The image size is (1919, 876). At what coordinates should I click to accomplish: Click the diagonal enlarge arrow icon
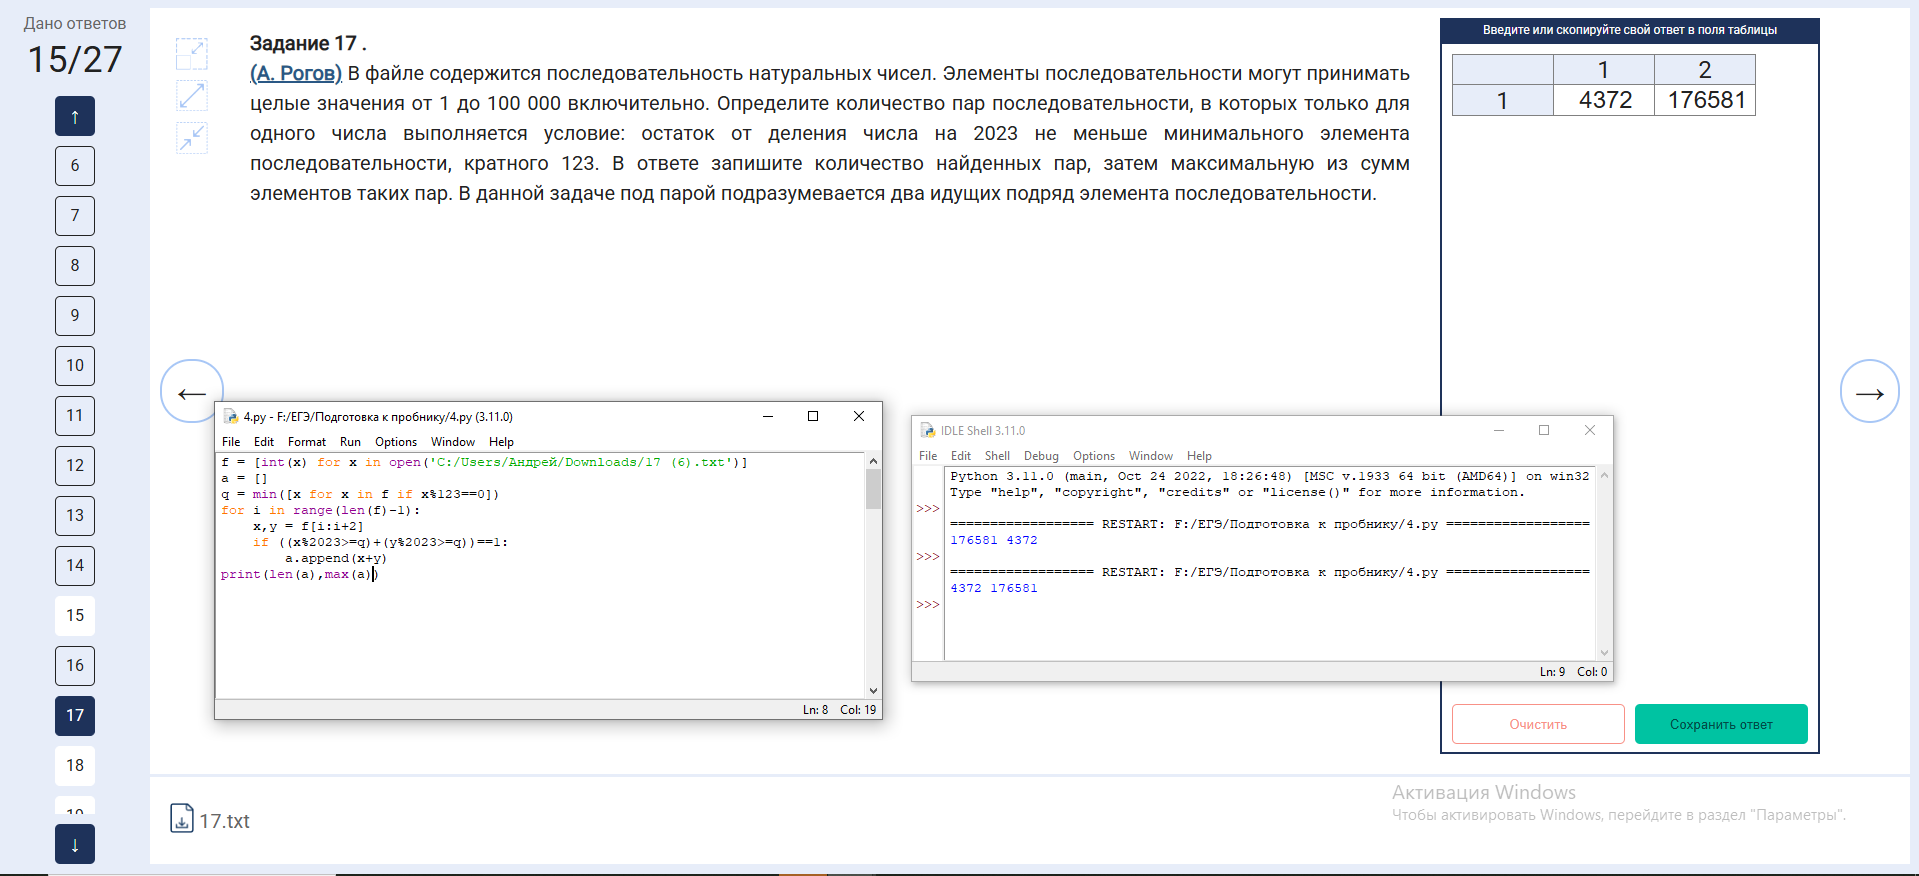point(191,96)
